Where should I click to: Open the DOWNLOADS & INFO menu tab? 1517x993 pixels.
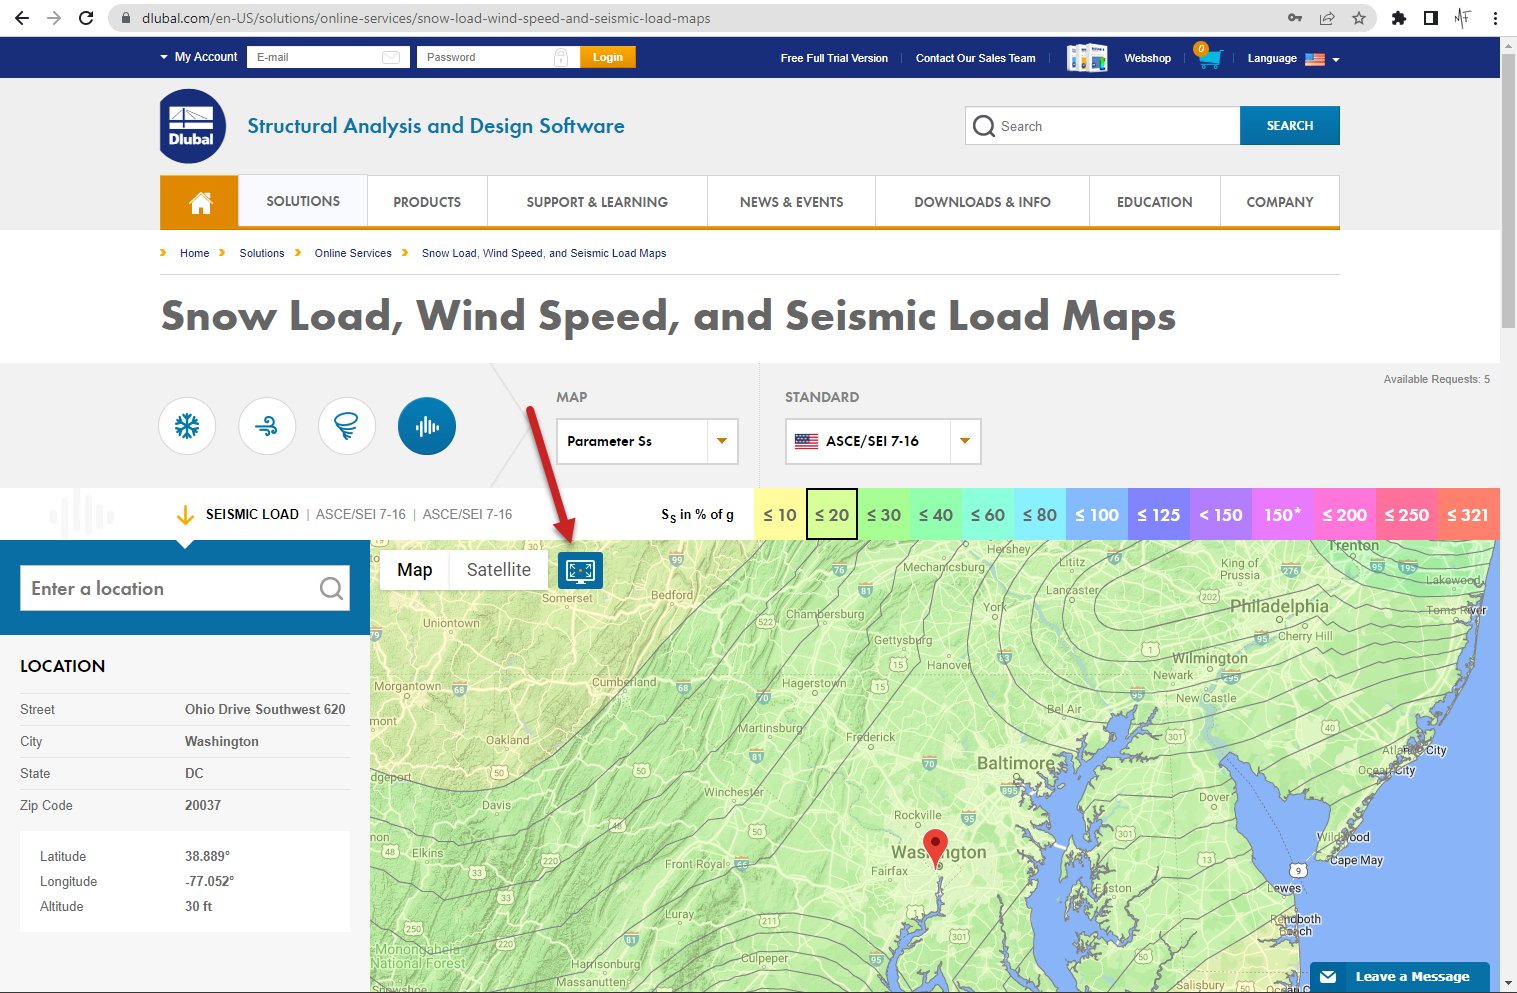[981, 201]
